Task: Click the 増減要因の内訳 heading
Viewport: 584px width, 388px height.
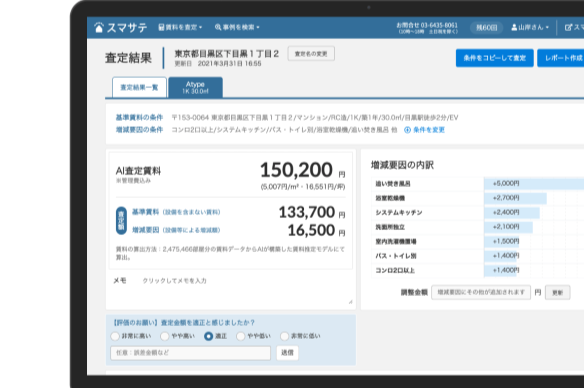Action: click(402, 165)
